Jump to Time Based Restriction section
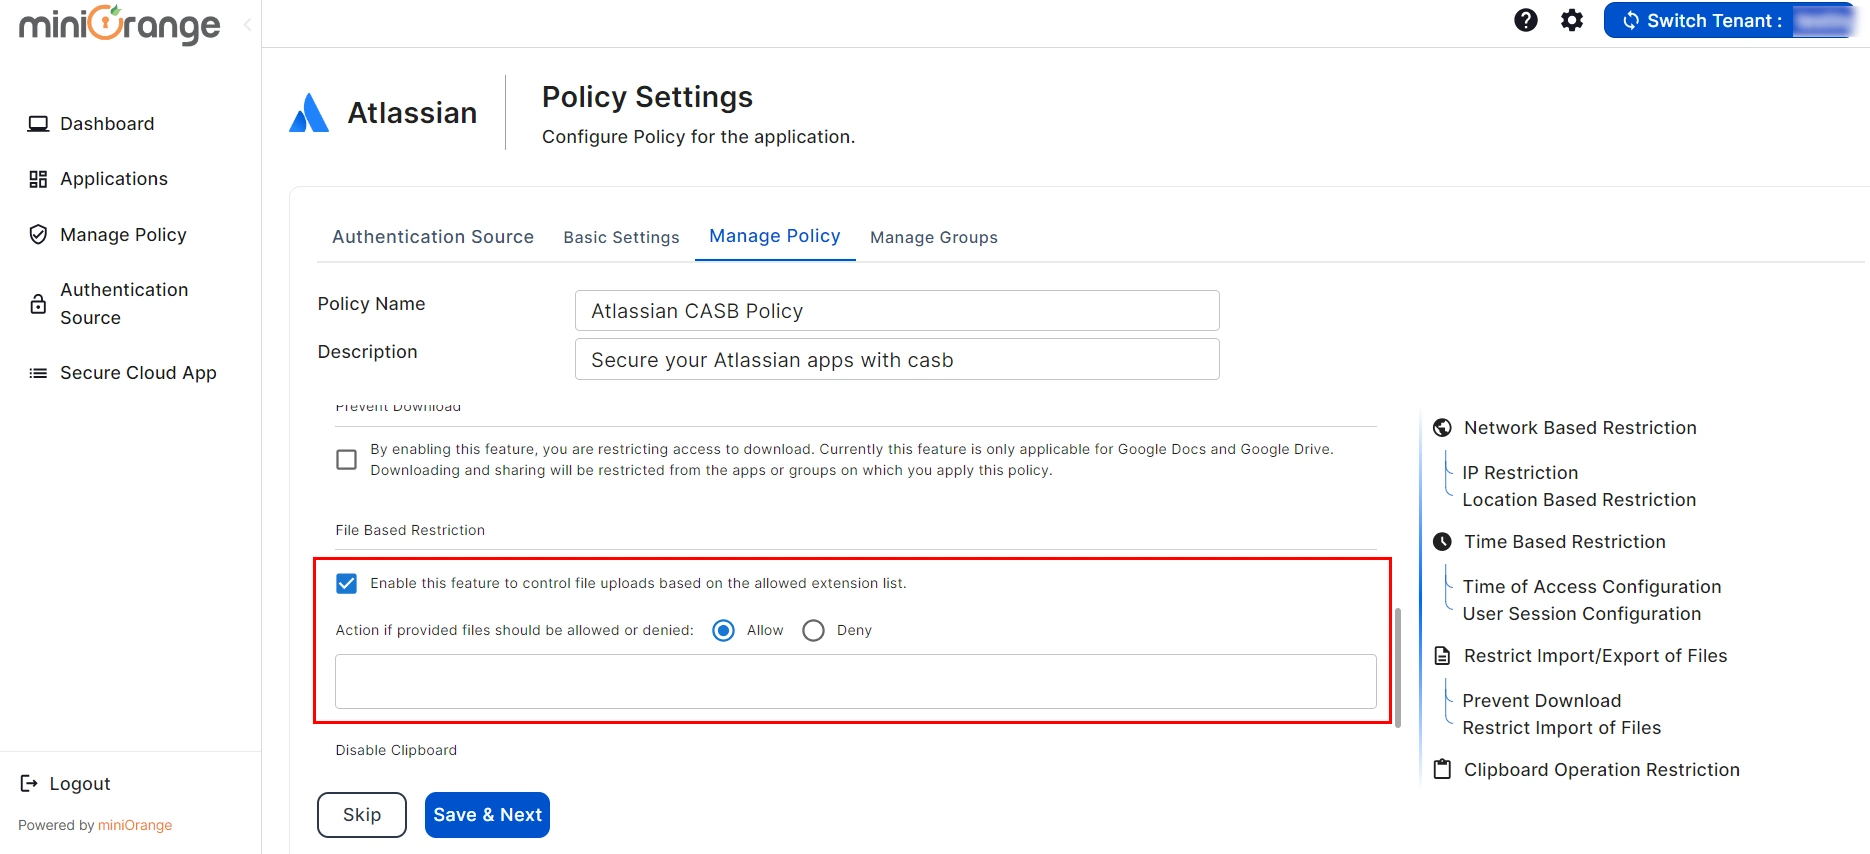The width and height of the screenshot is (1870, 854). [1565, 542]
